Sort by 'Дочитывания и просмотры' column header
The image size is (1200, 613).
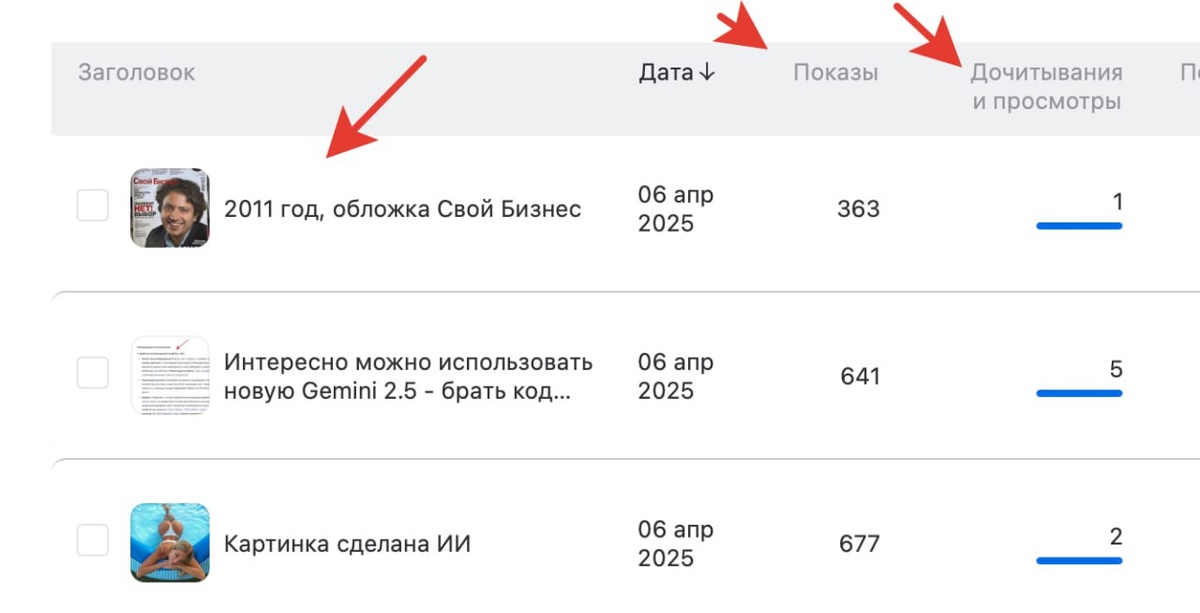1046,87
